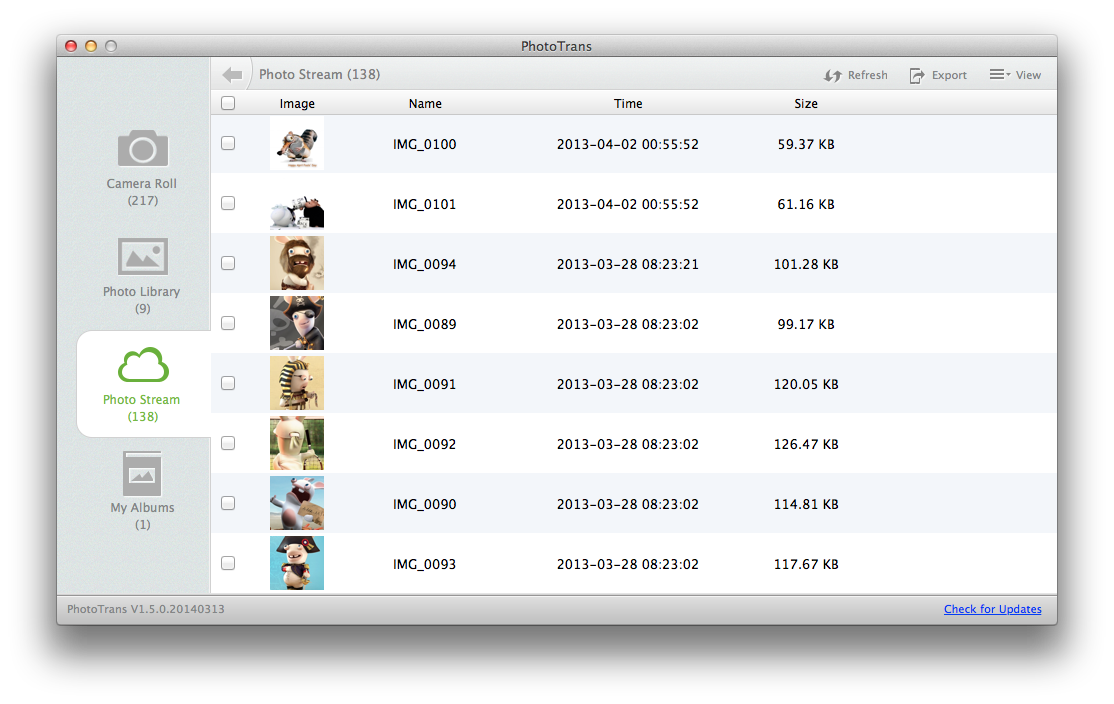Click the size value 59.37 KB
The image size is (1114, 704).
pos(806,144)
